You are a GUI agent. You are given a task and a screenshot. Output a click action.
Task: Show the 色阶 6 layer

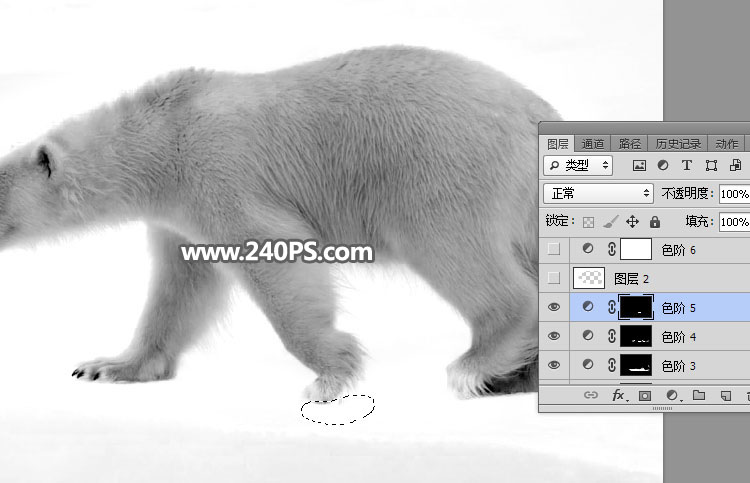[x=554, y=249]
